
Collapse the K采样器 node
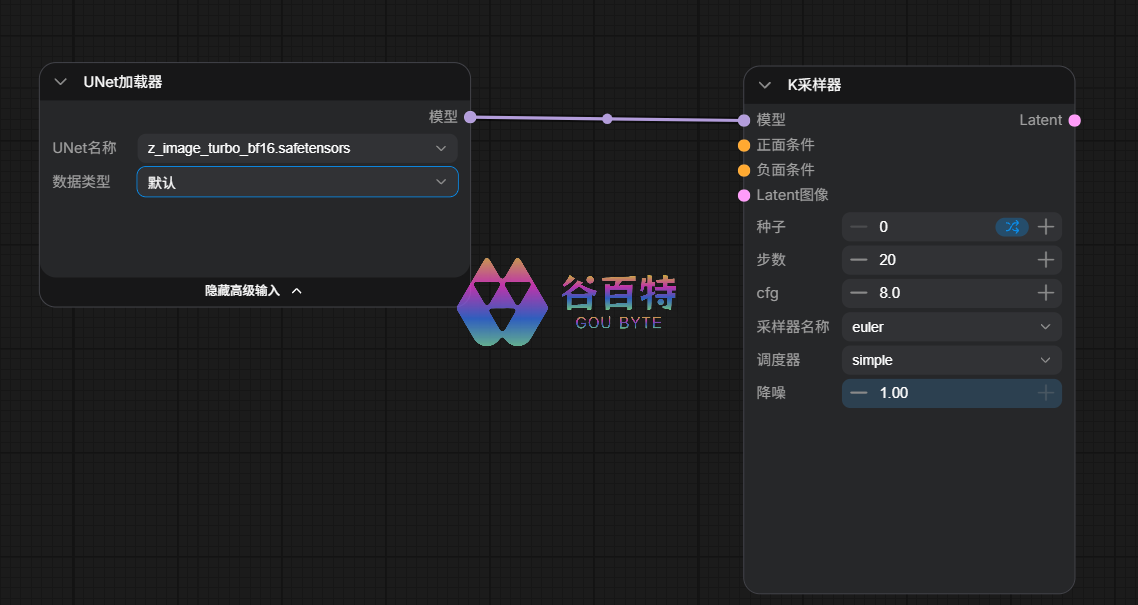tap(765, 85)
